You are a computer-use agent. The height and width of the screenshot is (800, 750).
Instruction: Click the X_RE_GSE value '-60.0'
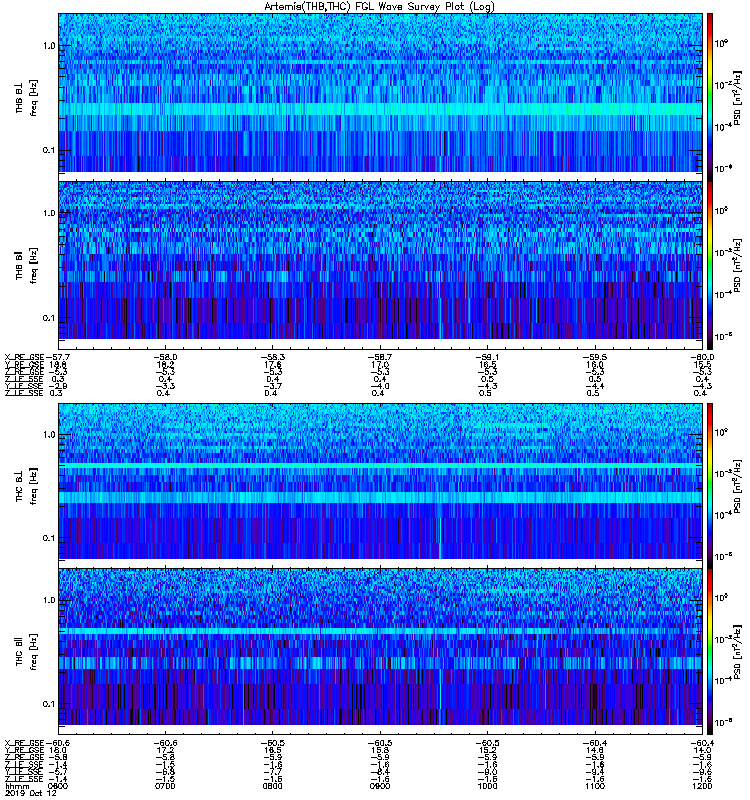[x=702, y=357]
